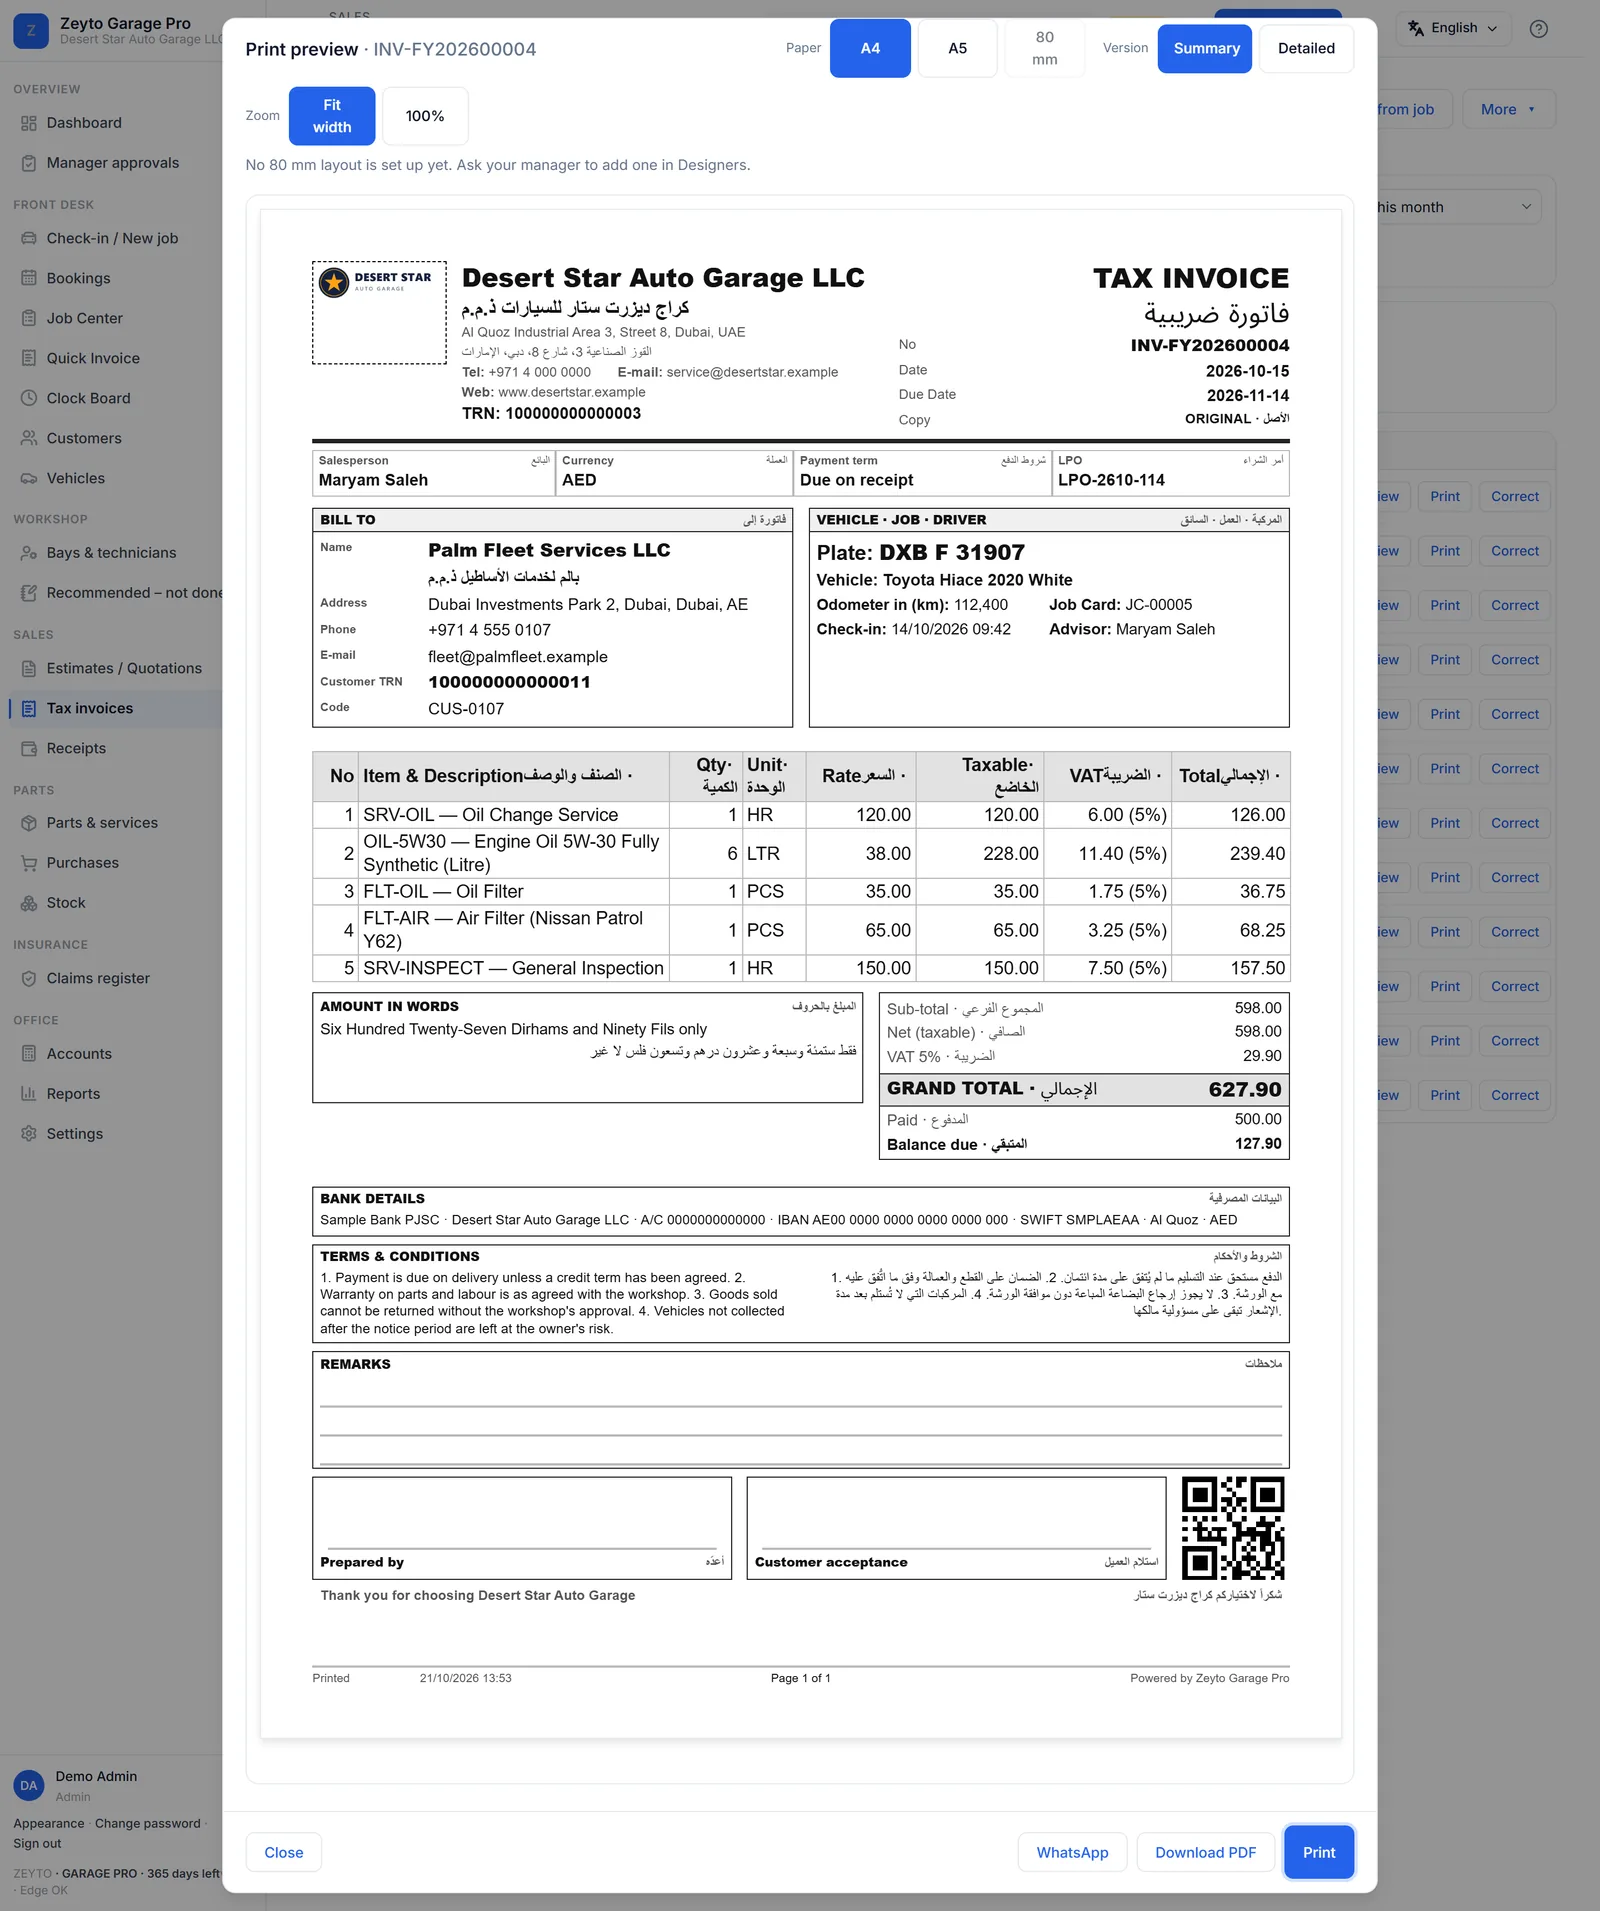
Task: Close the print preview dialog
Action: coord(284,1852)
